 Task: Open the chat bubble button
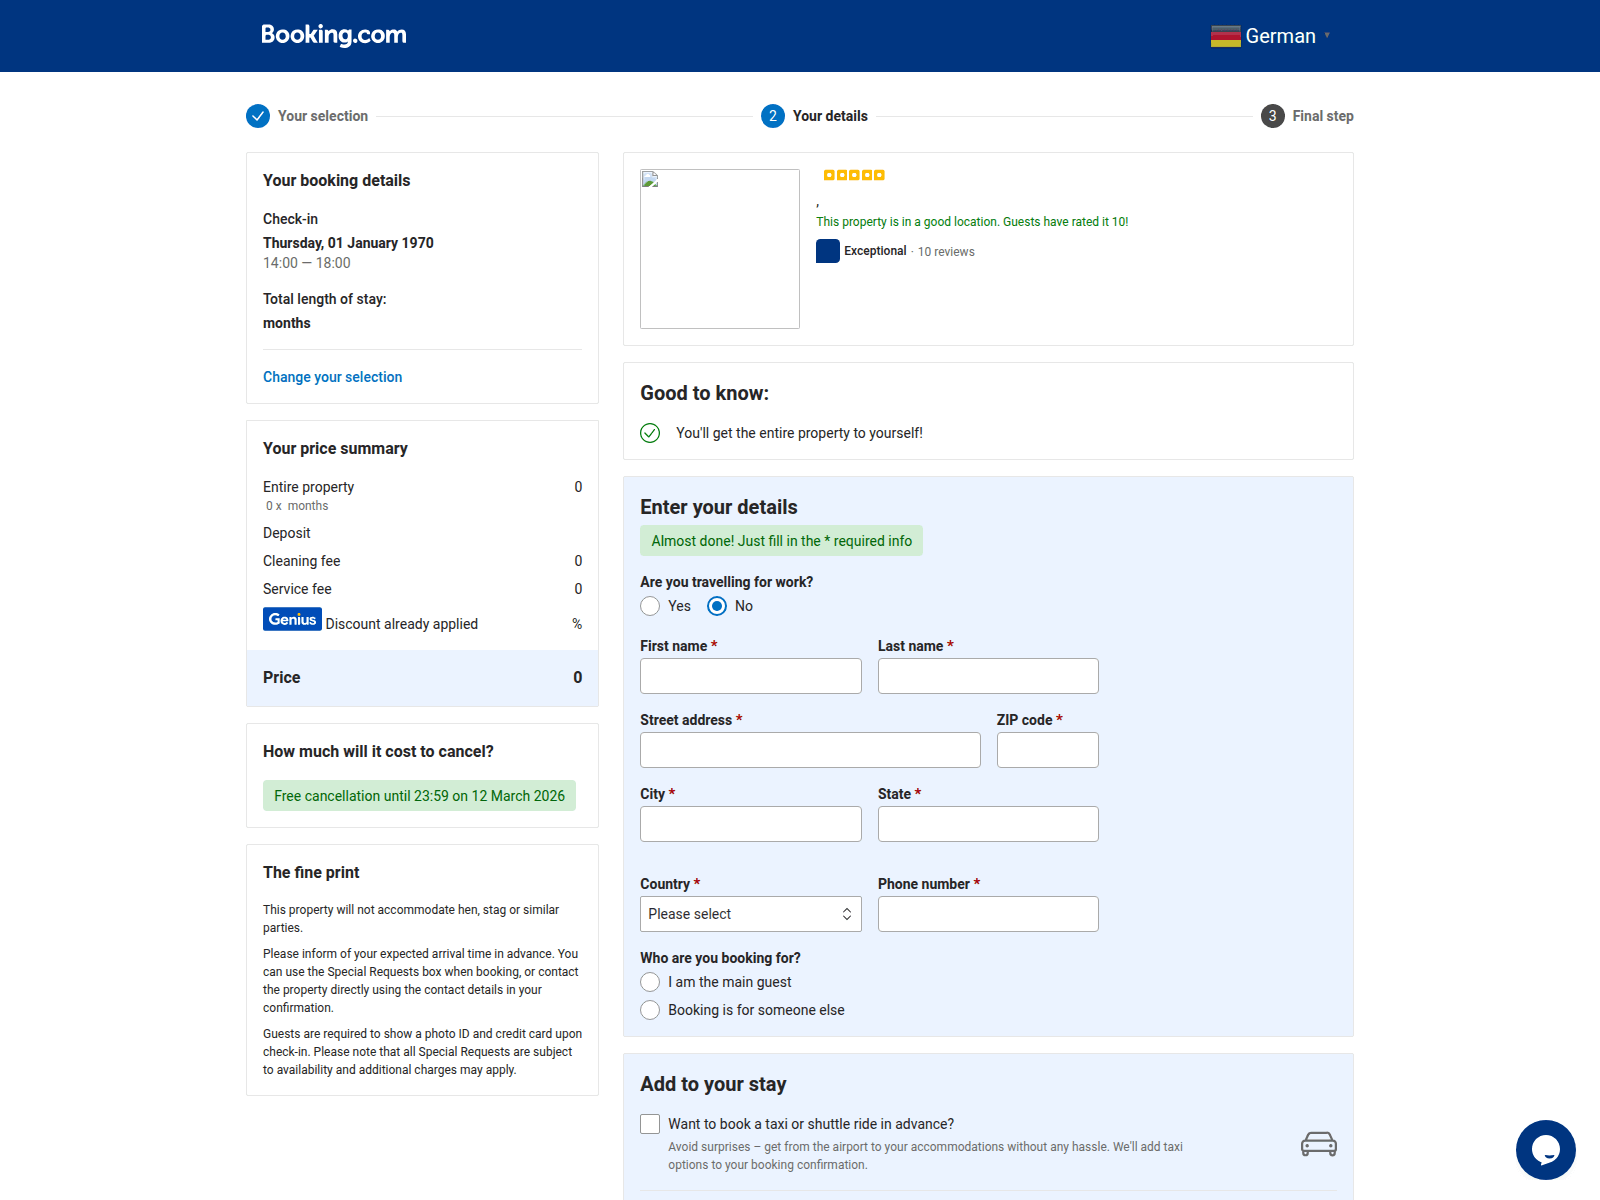1545,1150
